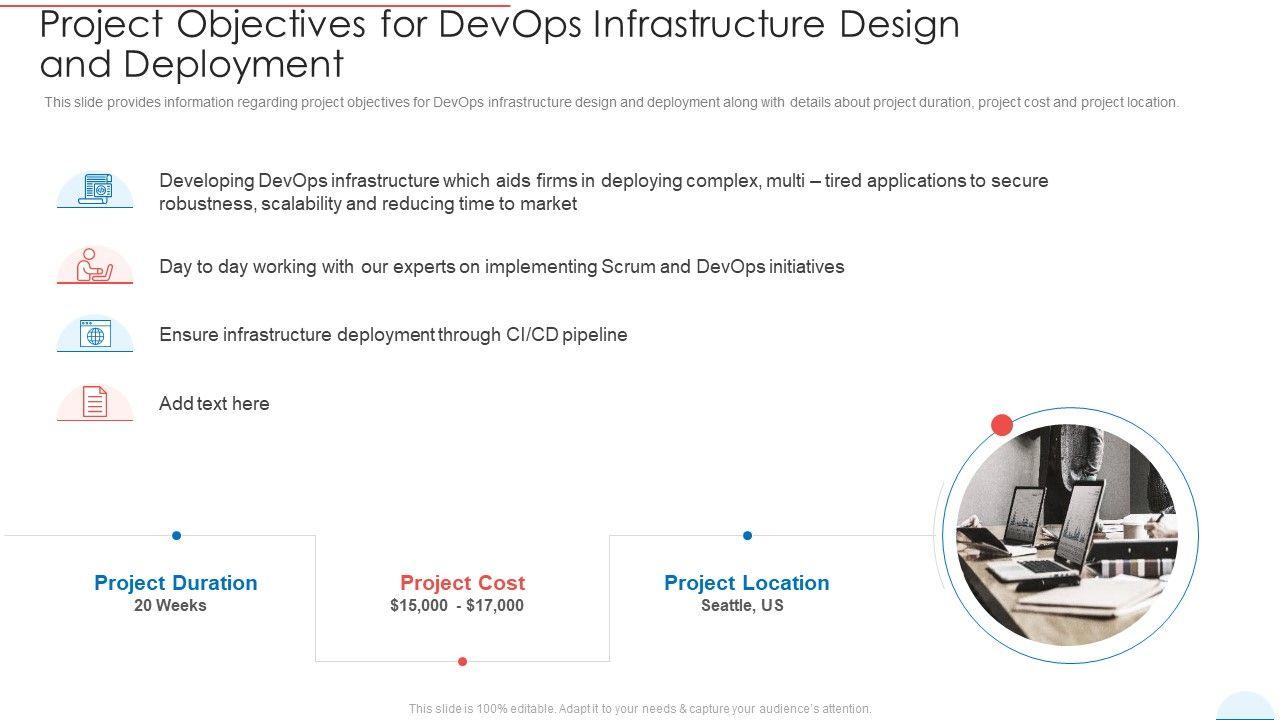
Task: Select the red dot below Project Cost
Action: coord(462,661)
